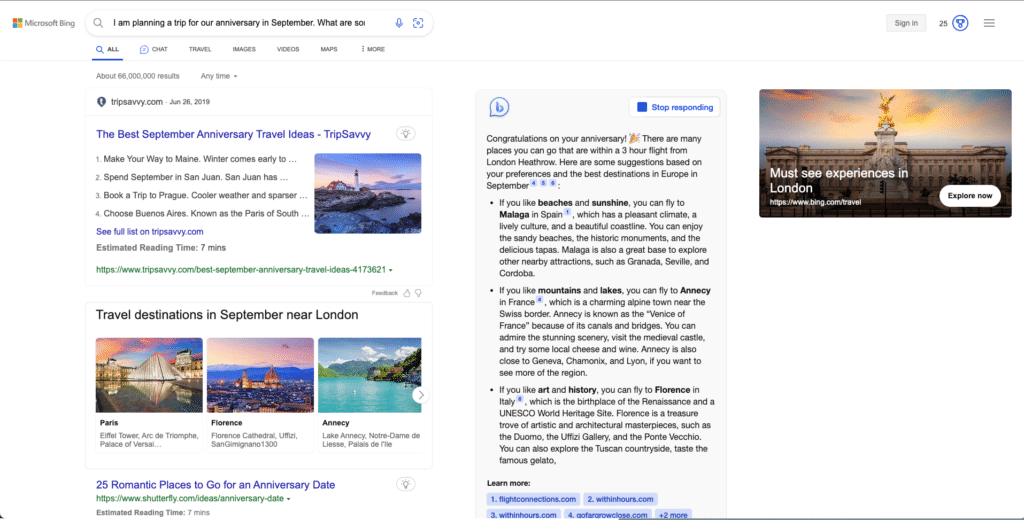
Task: Click Feedback text under TripSavvy result
Action: tap(385, 293)
